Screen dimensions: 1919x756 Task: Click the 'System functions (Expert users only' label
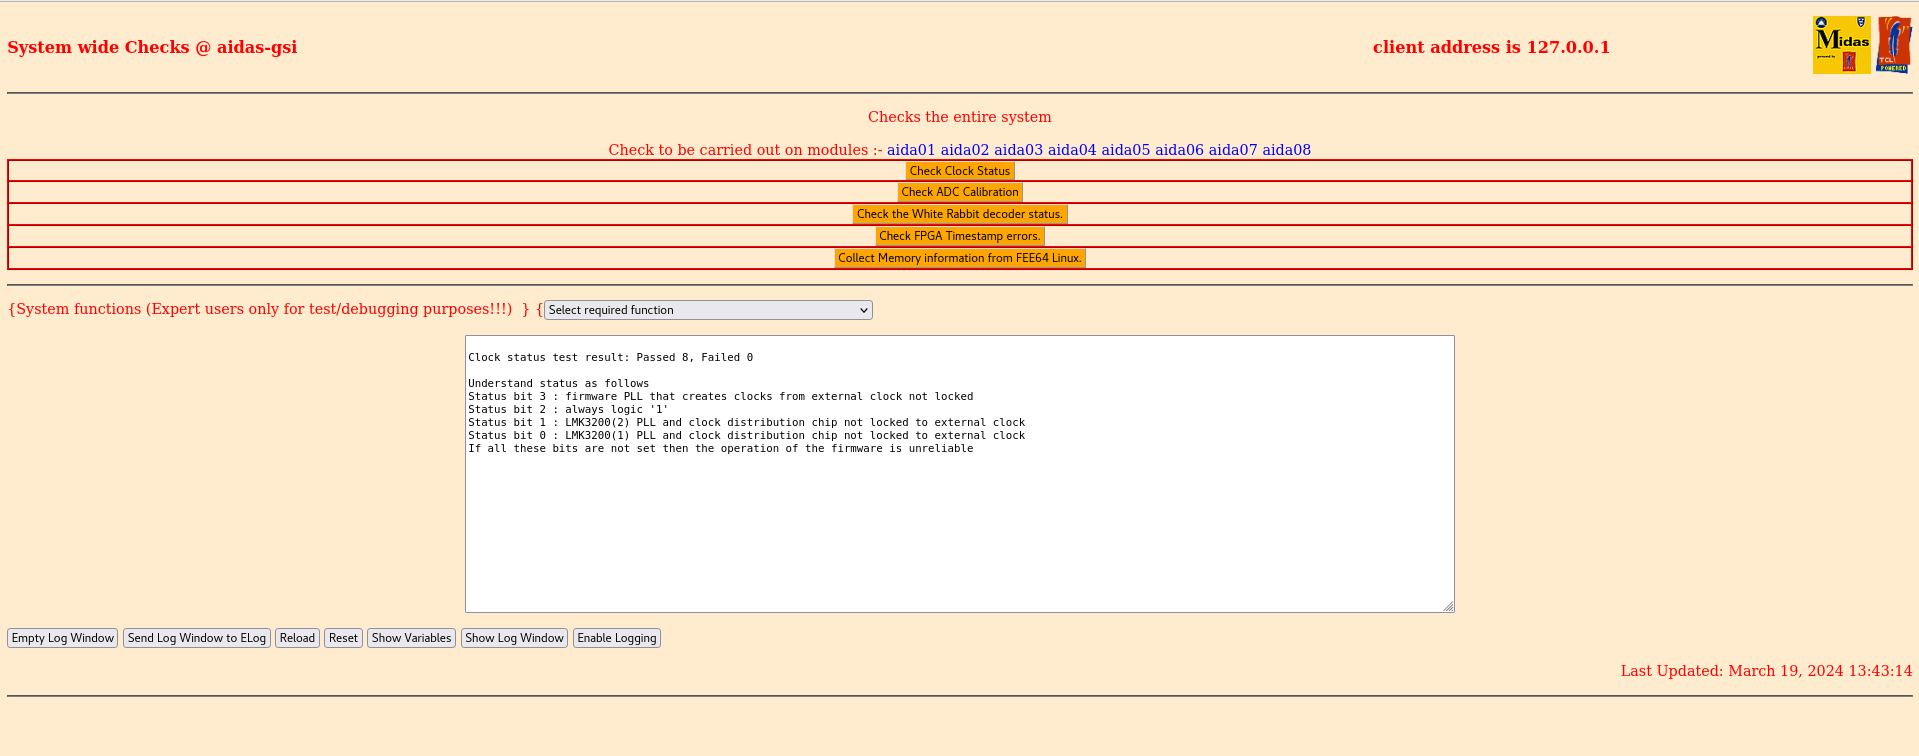(x=260, y=309)
